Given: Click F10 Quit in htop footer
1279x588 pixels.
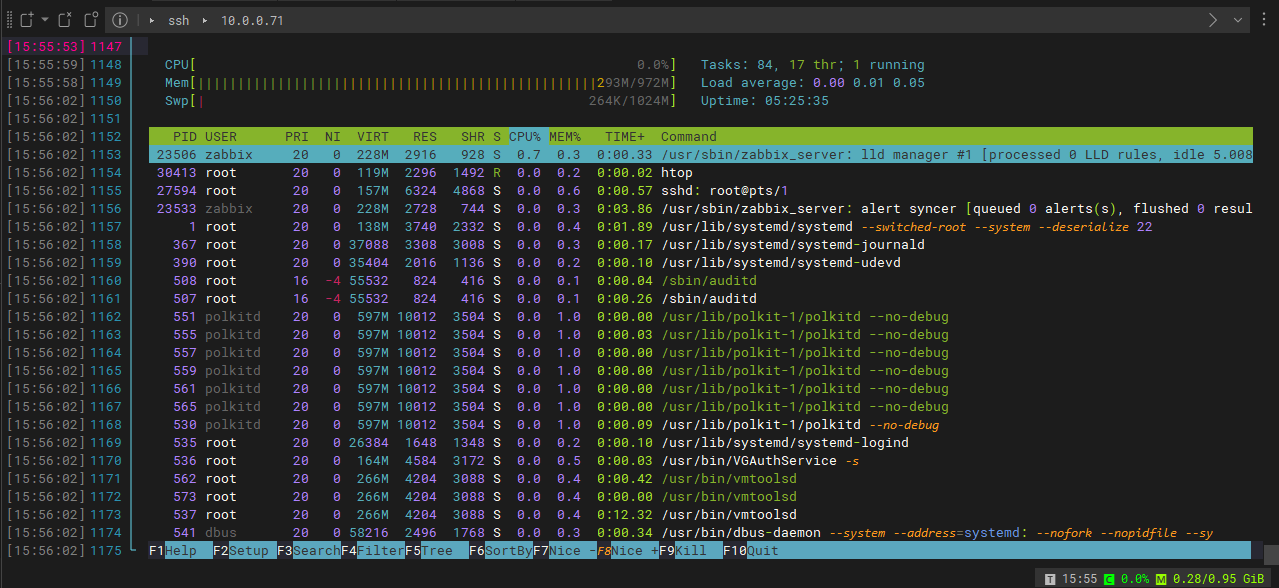Looking at the screenshot, I should (x=752, y=551).
